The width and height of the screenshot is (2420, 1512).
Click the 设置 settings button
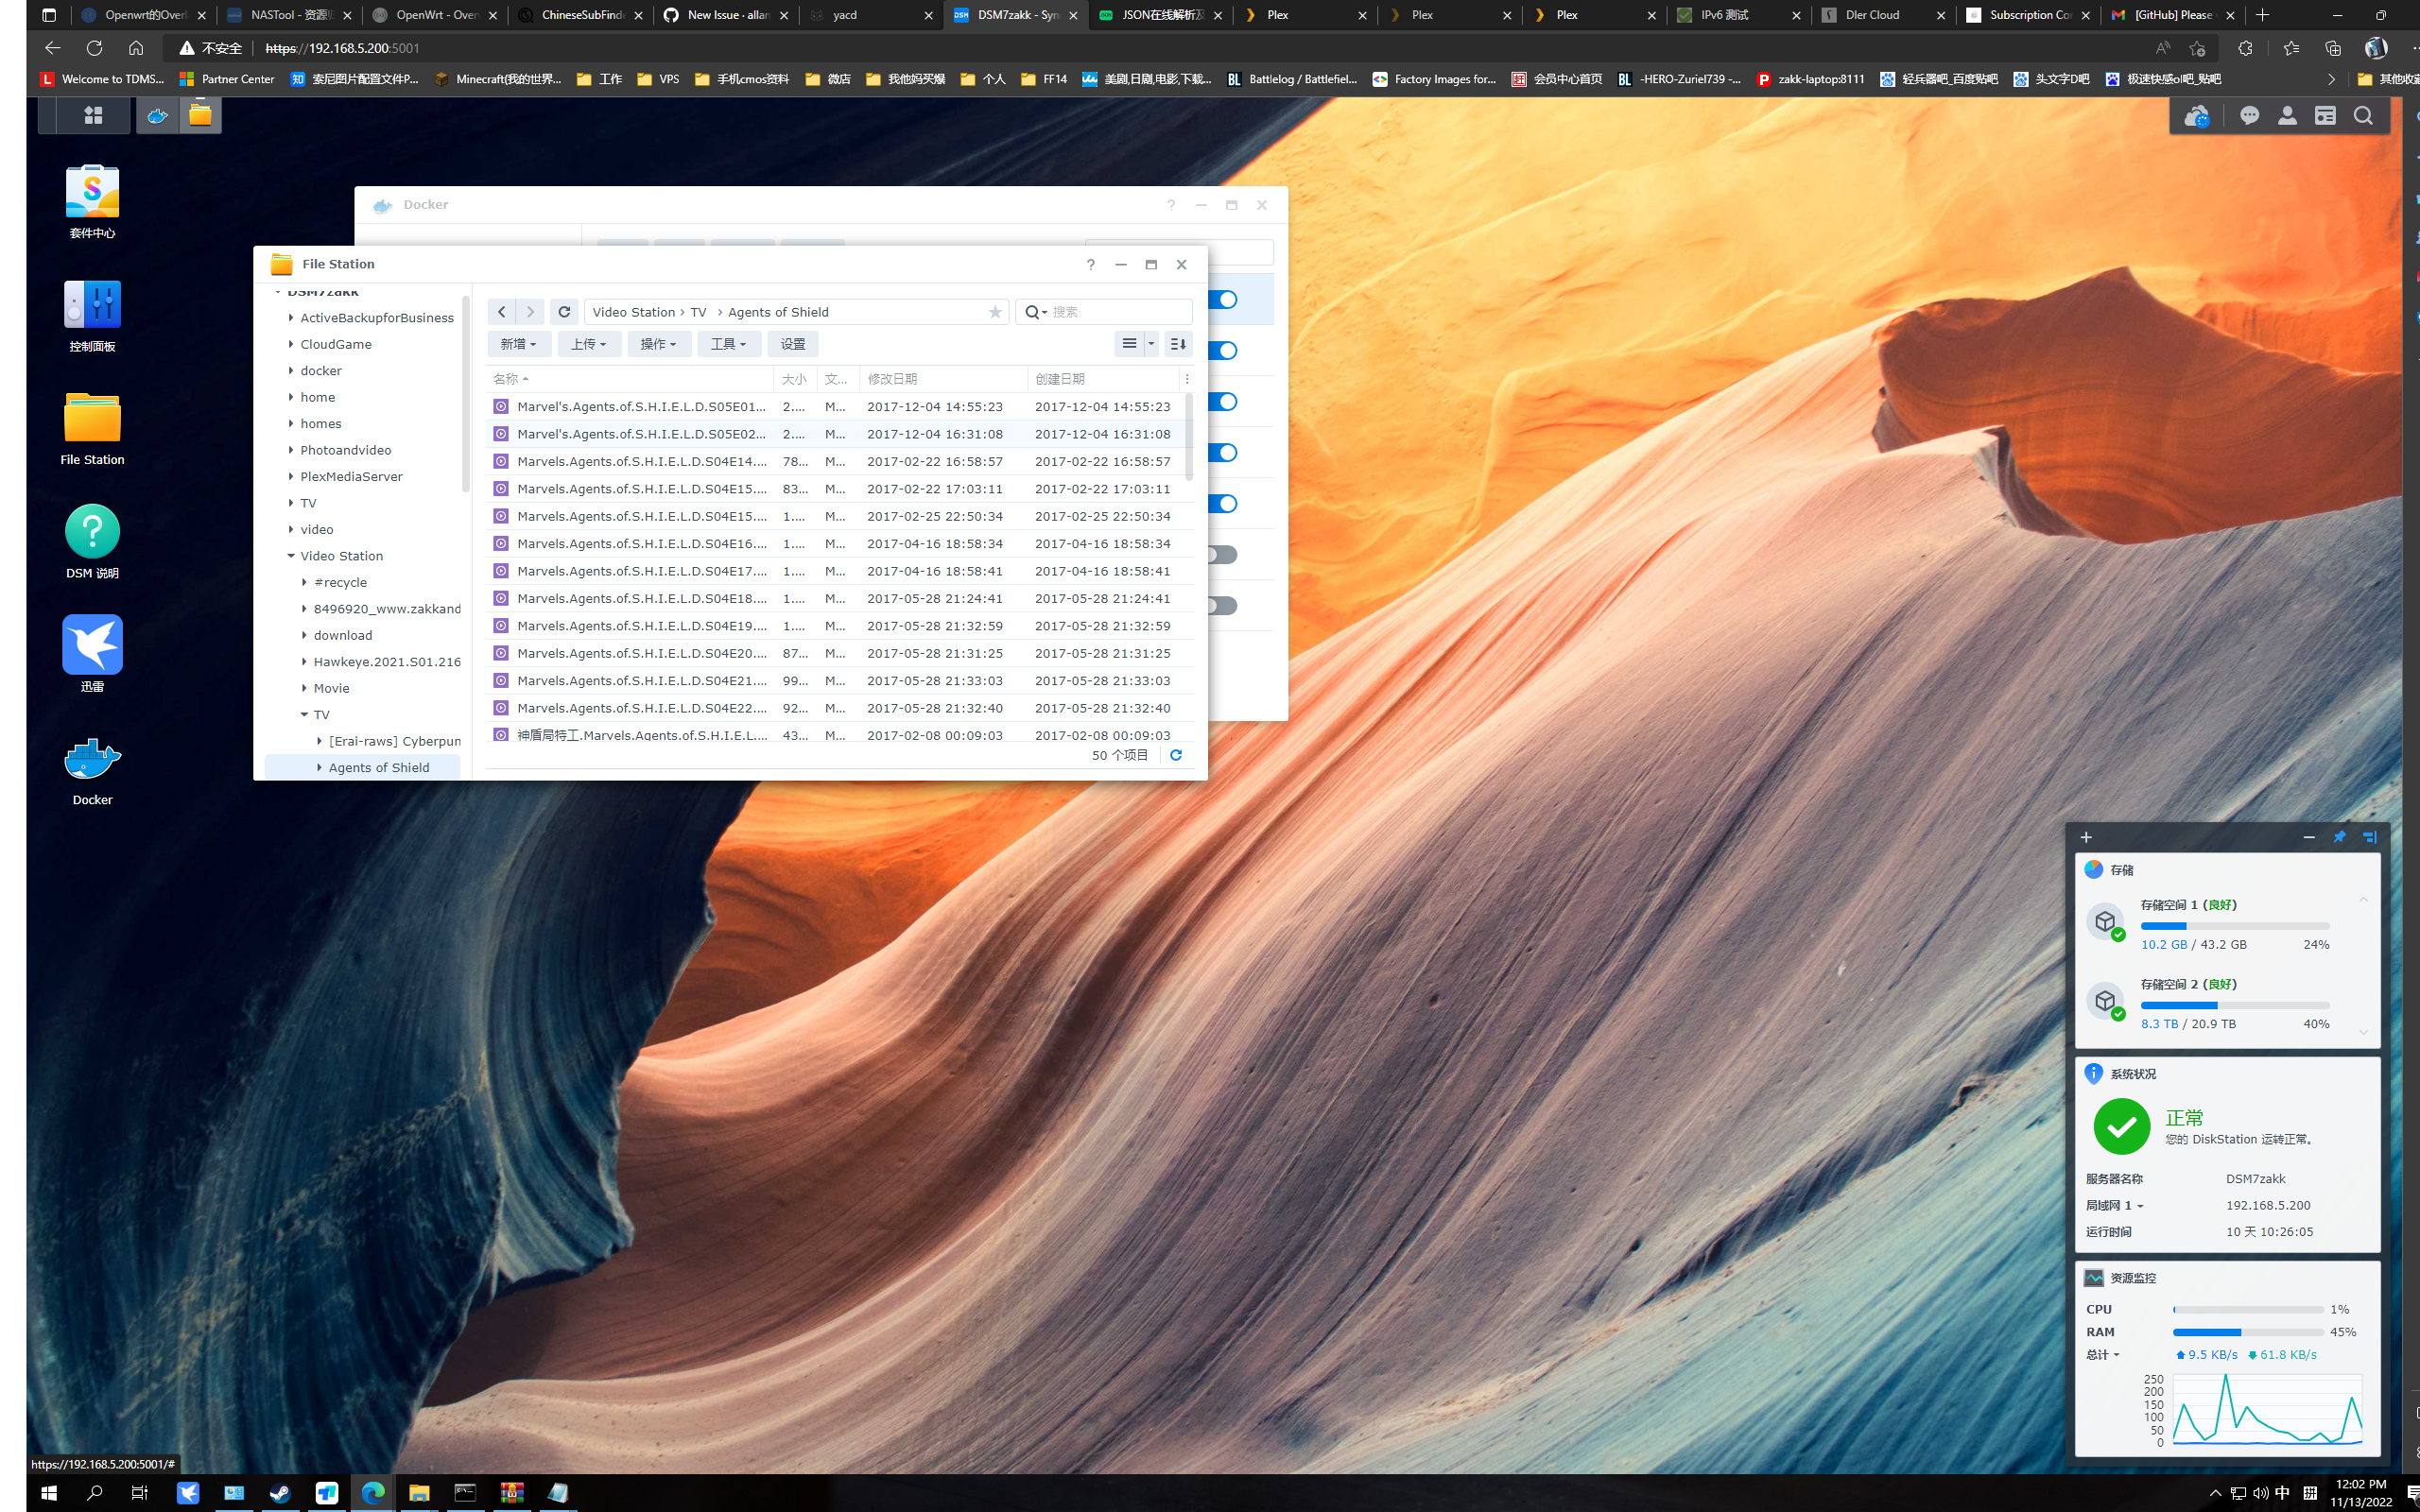click(792, 344)
